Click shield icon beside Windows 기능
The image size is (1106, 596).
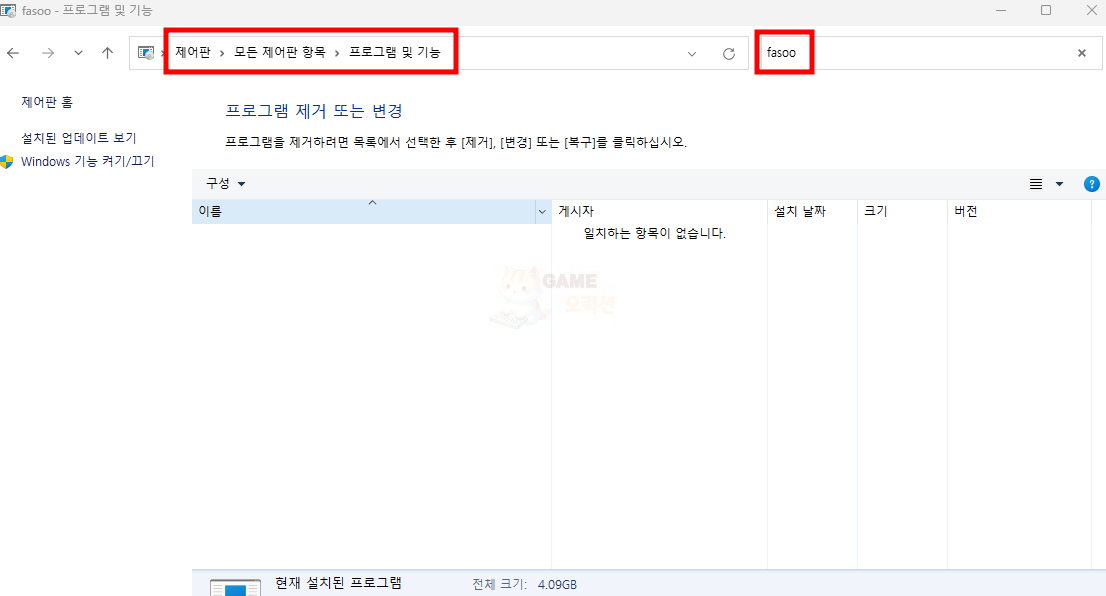coord(7,162)
